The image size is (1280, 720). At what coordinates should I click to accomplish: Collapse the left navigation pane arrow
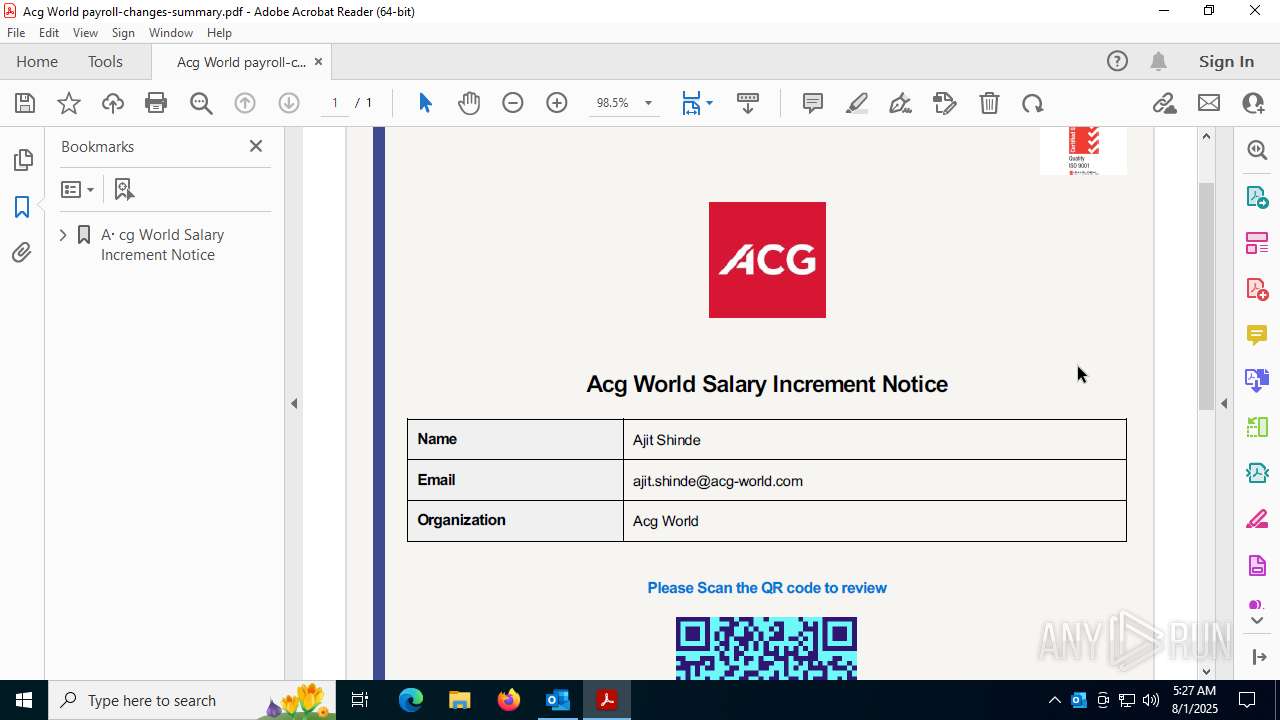click(294, 404)
